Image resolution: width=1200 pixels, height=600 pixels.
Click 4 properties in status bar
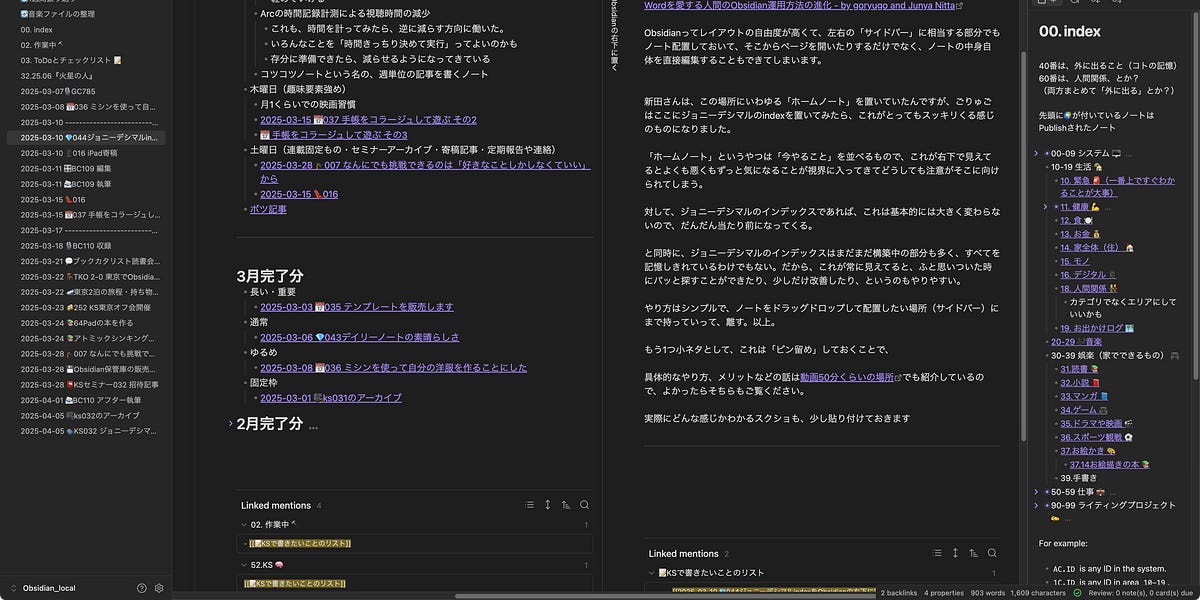point(945,593)
